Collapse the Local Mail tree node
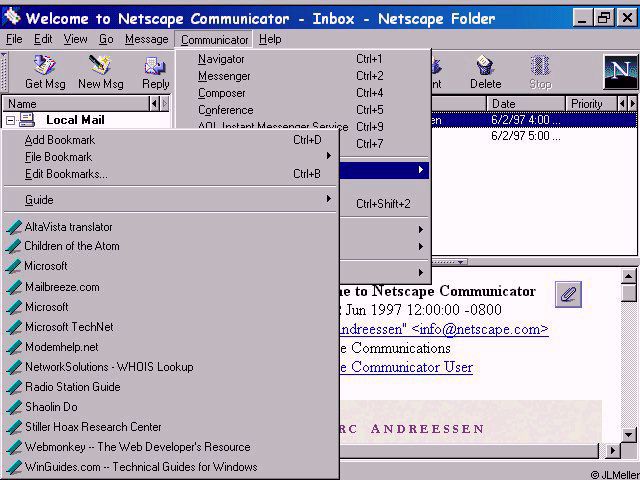This screenshot has width=640, height=480. tap(10, 120)
